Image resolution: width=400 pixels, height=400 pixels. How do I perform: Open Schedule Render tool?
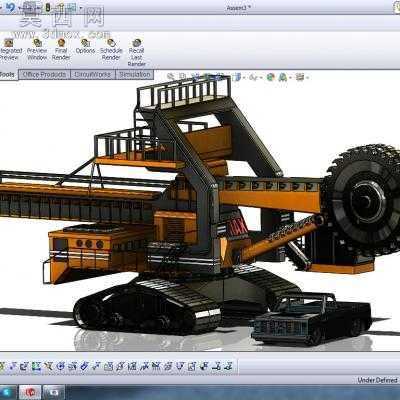point(111,50)
